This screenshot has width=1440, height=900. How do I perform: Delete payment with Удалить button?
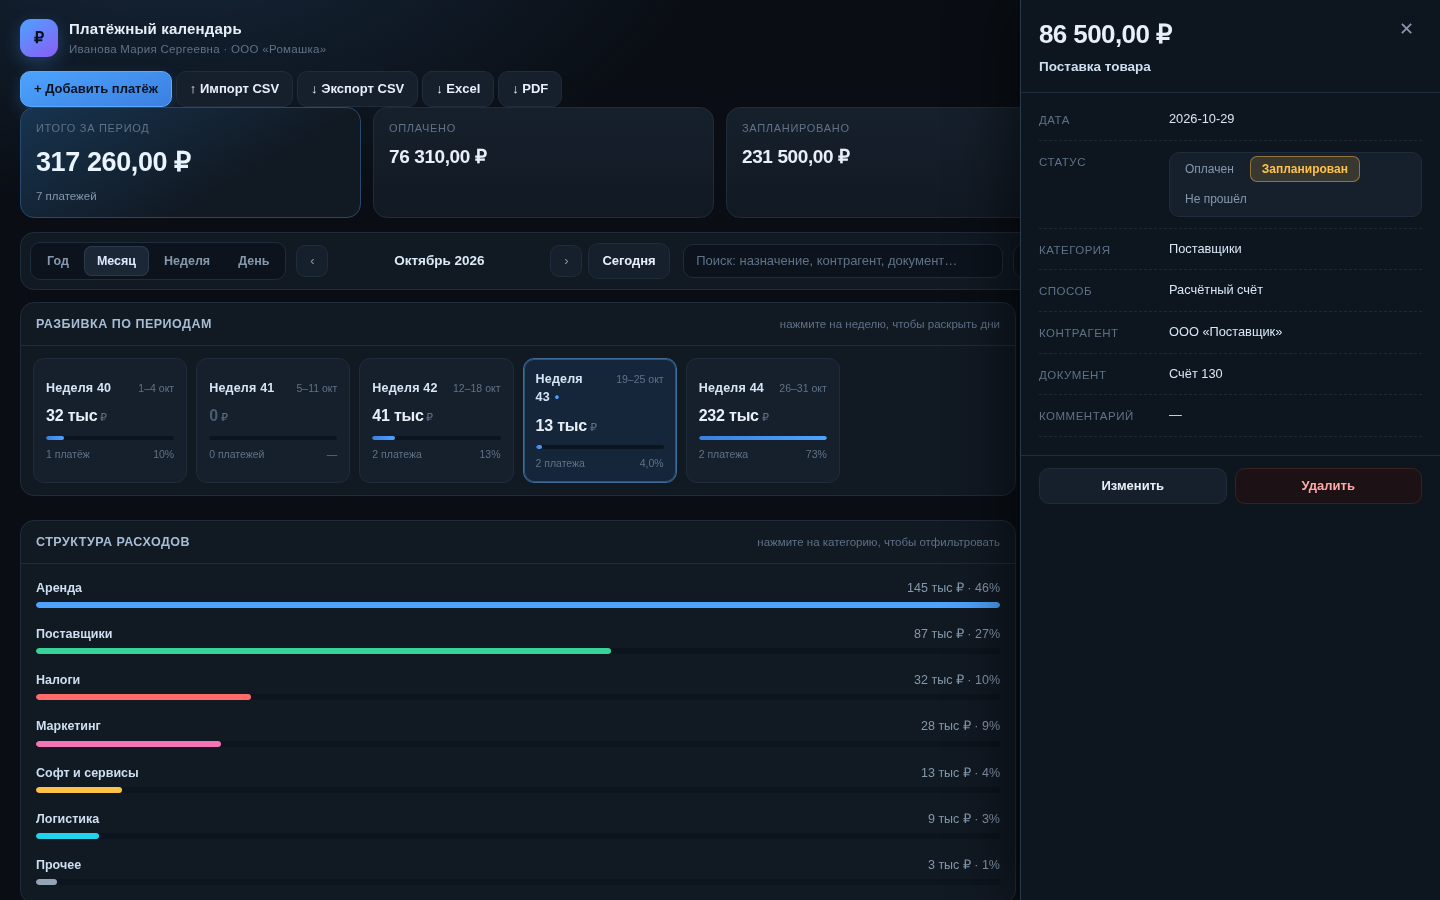(1328, 486)
